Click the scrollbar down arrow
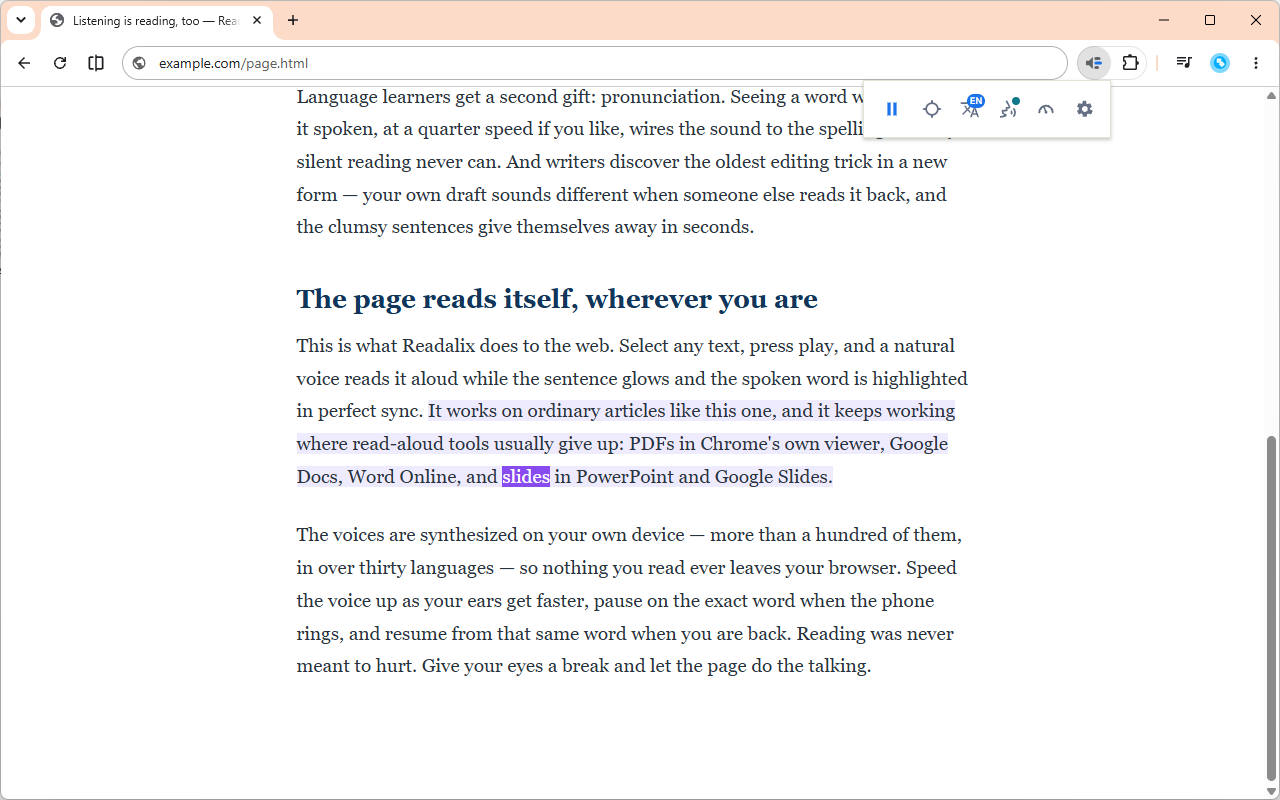The width and height of the screenshot is (1280, 800). (x=1272, y=791)
